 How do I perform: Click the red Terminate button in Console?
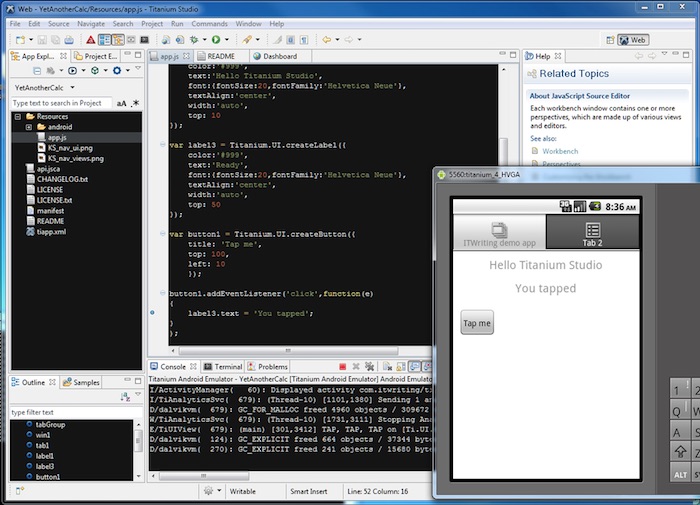pyautogui.click(x=343, y=367)
